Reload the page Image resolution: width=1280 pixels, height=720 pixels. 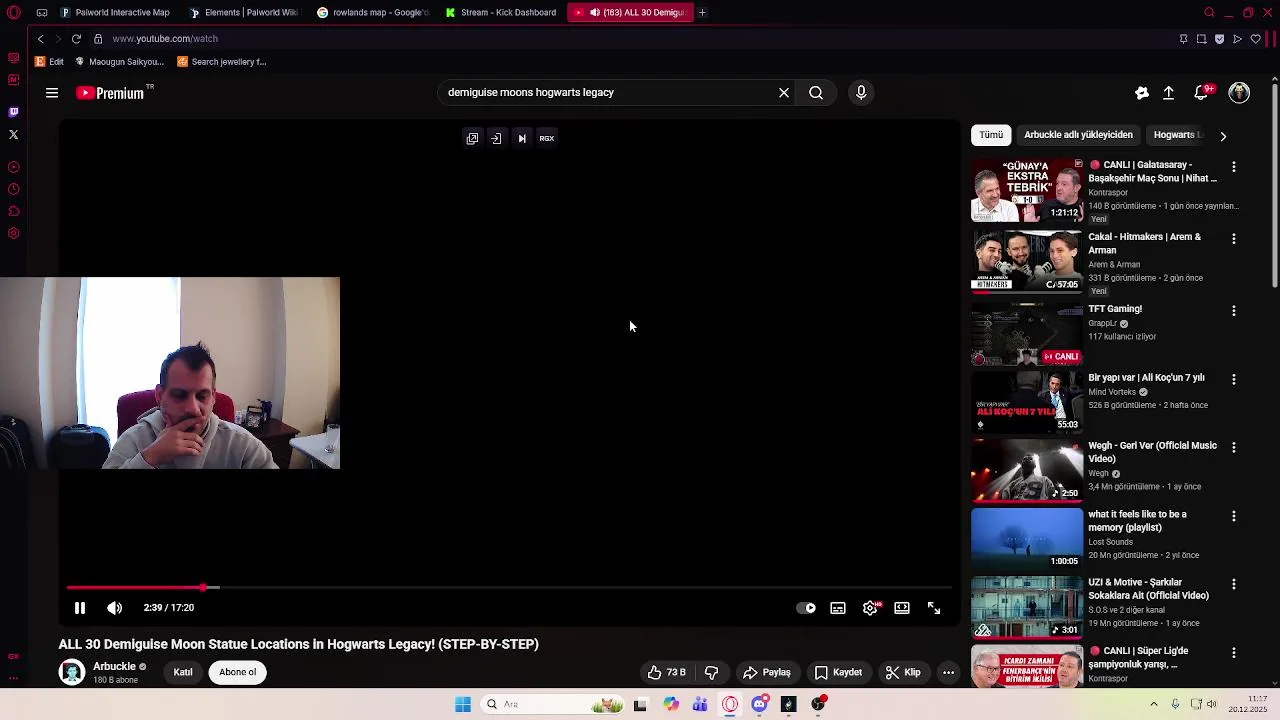76,39
